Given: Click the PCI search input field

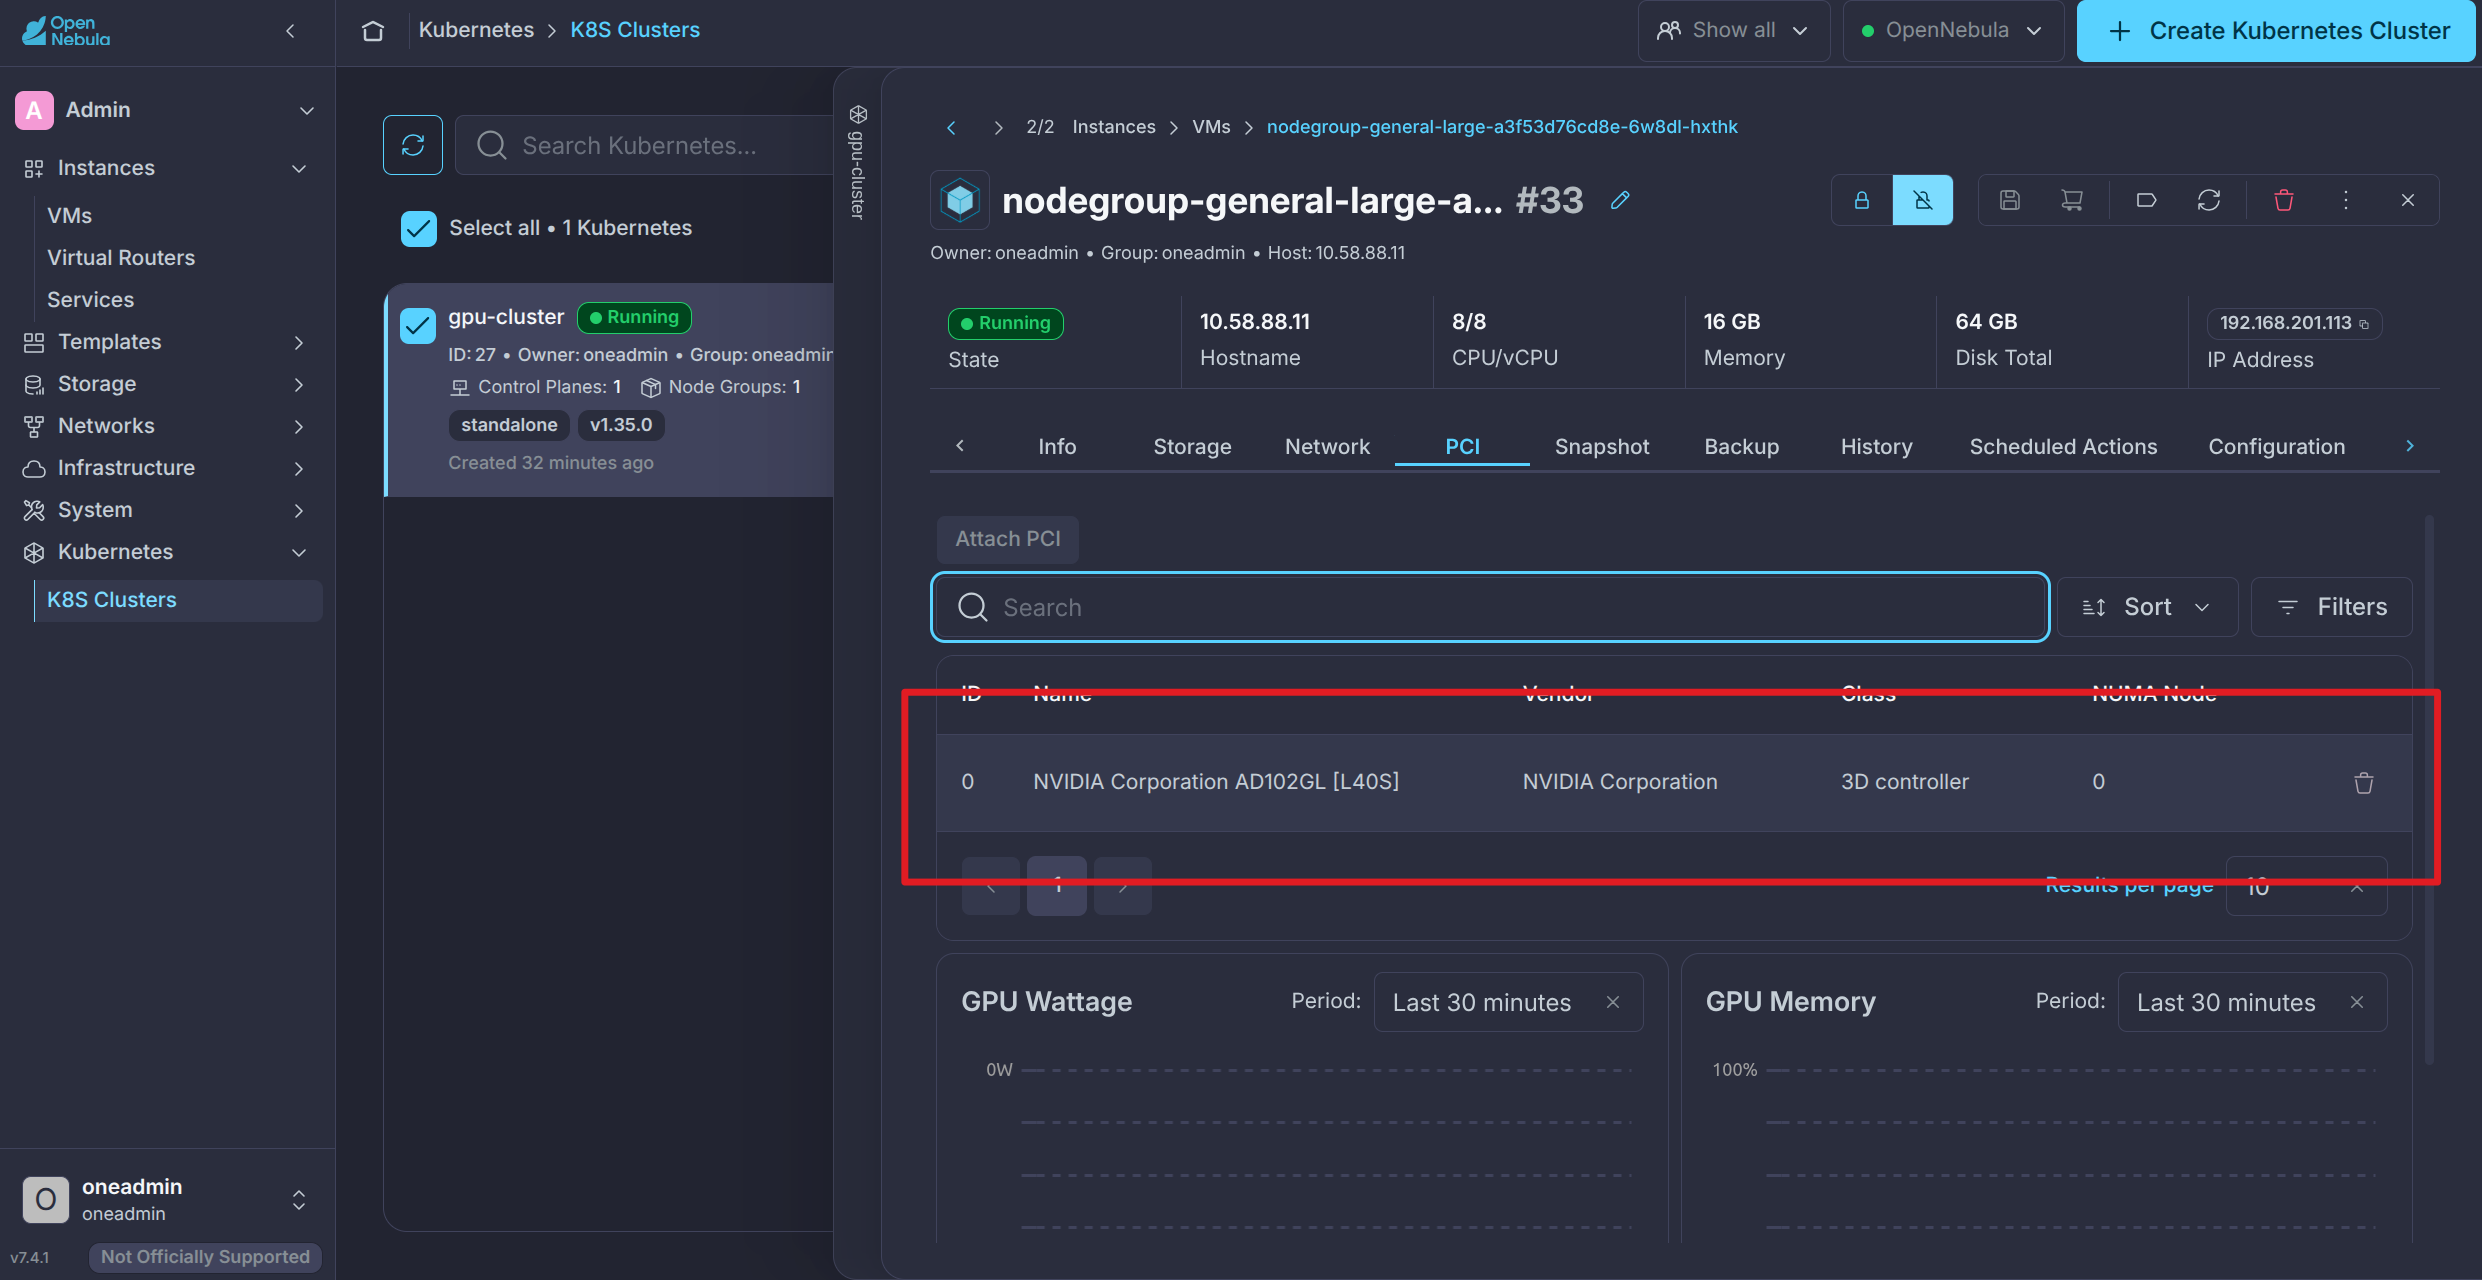Looking at the screenshot, I should (x=1490, y=607).
